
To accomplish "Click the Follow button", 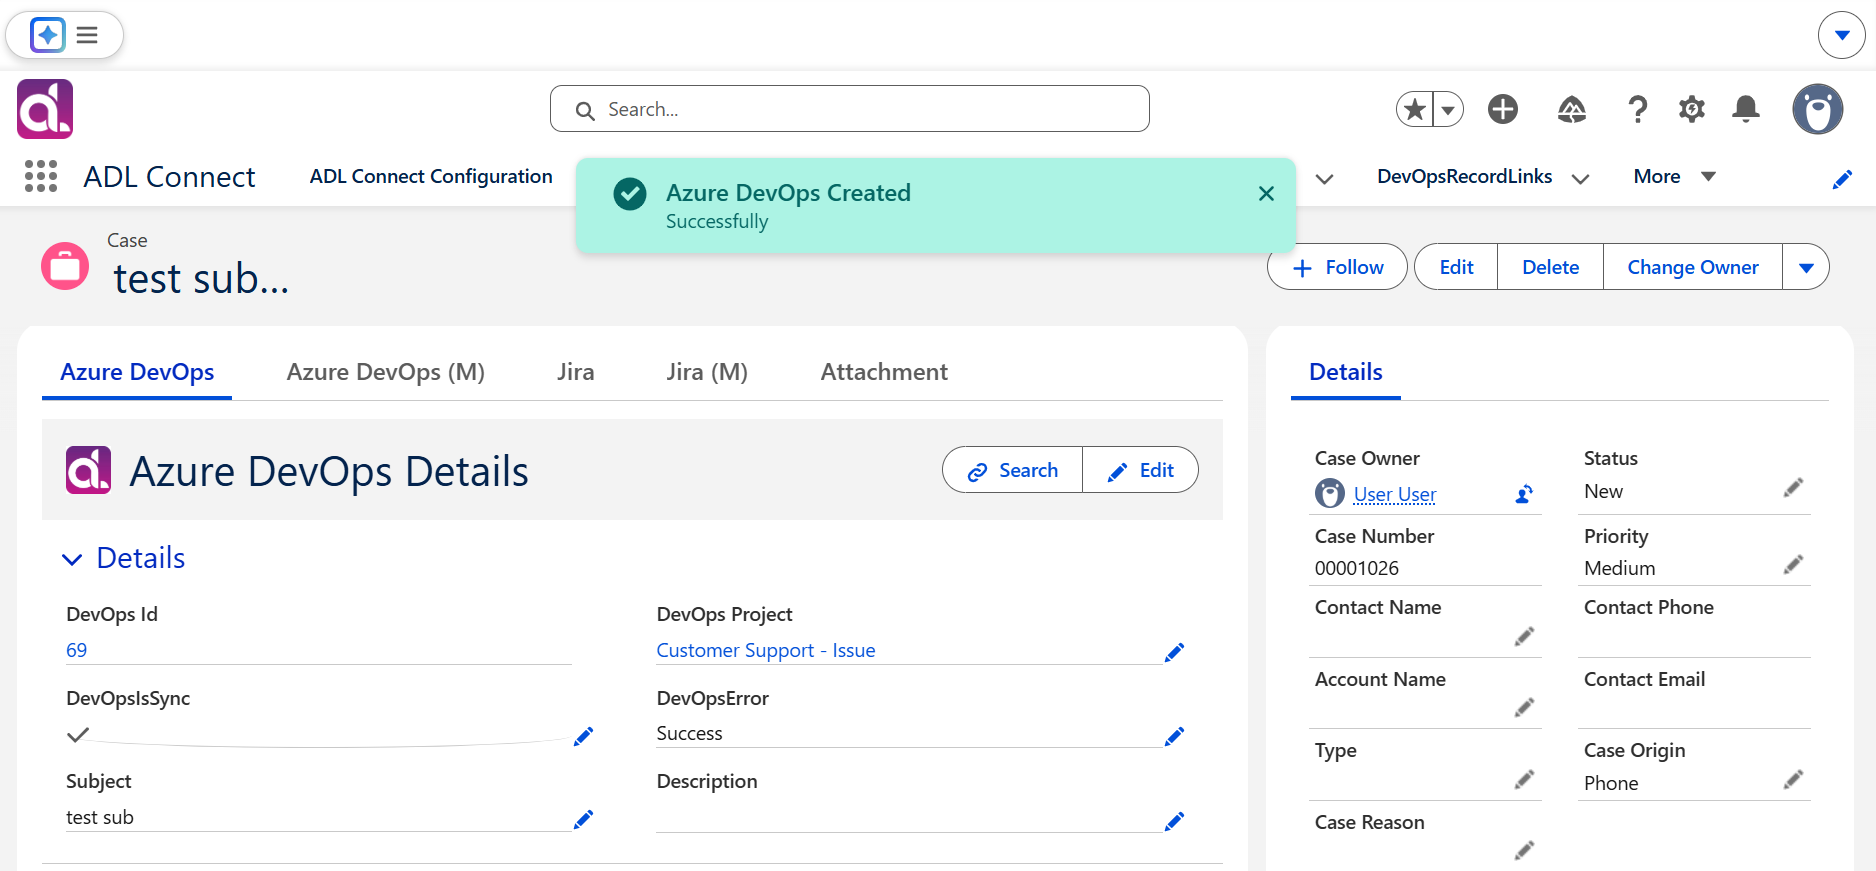I will click(x=1337, y=267).
